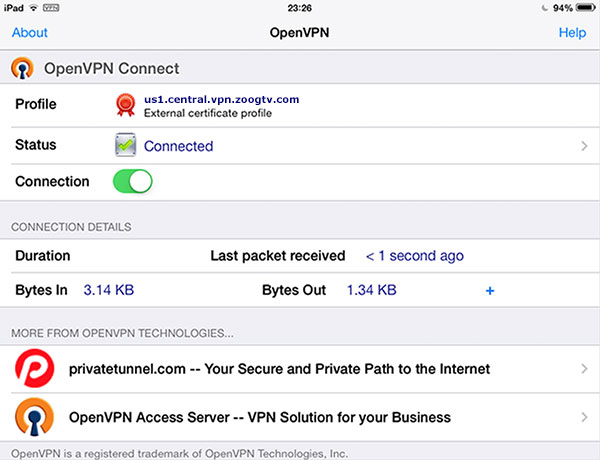Tap the Connected status link
The height and width of the screenshot is (460, 600).
[178, 146]
